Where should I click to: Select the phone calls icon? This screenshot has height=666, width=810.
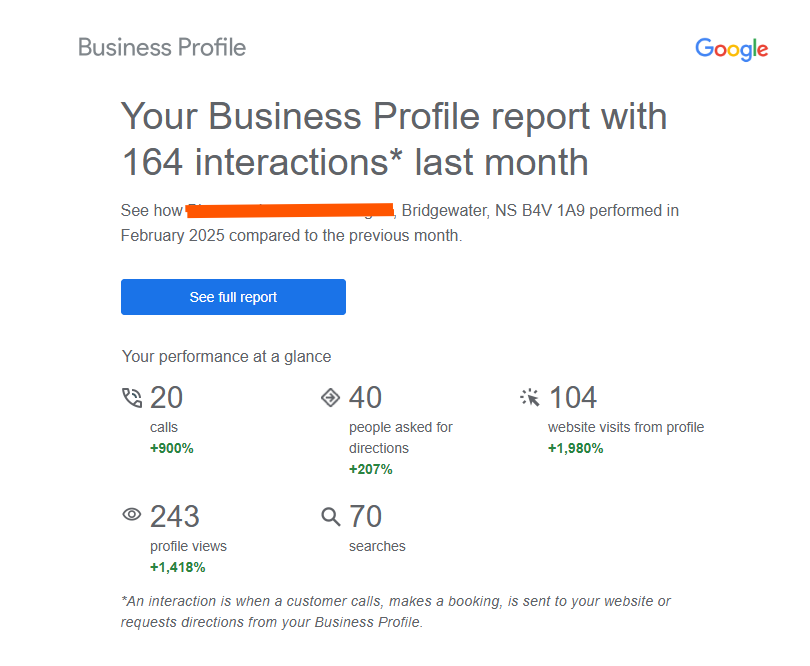[132, 398]
